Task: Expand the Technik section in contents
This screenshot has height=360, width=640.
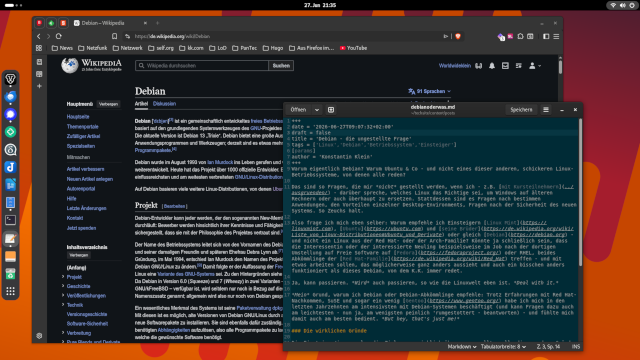Action: [63, 305]
